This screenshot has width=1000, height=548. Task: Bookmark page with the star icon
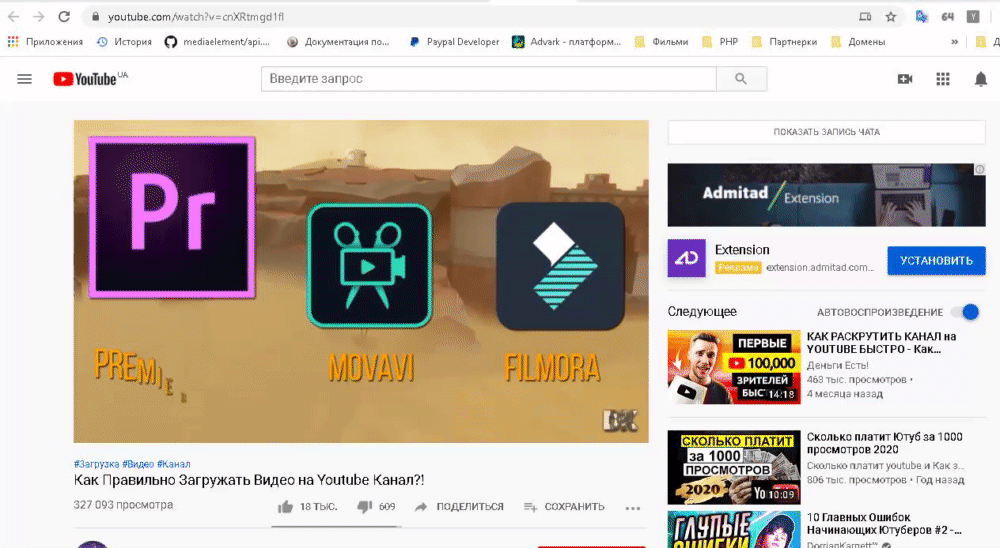tap(891, 17)
